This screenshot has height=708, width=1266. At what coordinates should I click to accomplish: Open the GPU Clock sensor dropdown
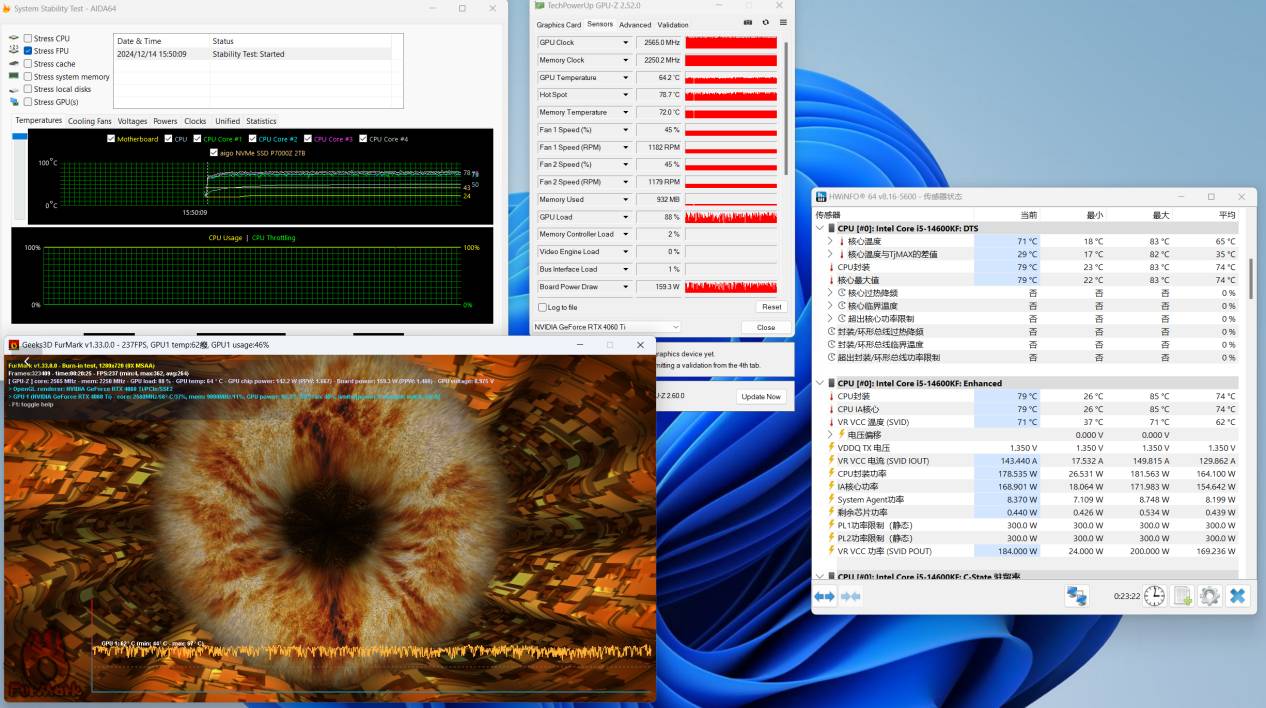pyautogui.click(x=626, y=43)
